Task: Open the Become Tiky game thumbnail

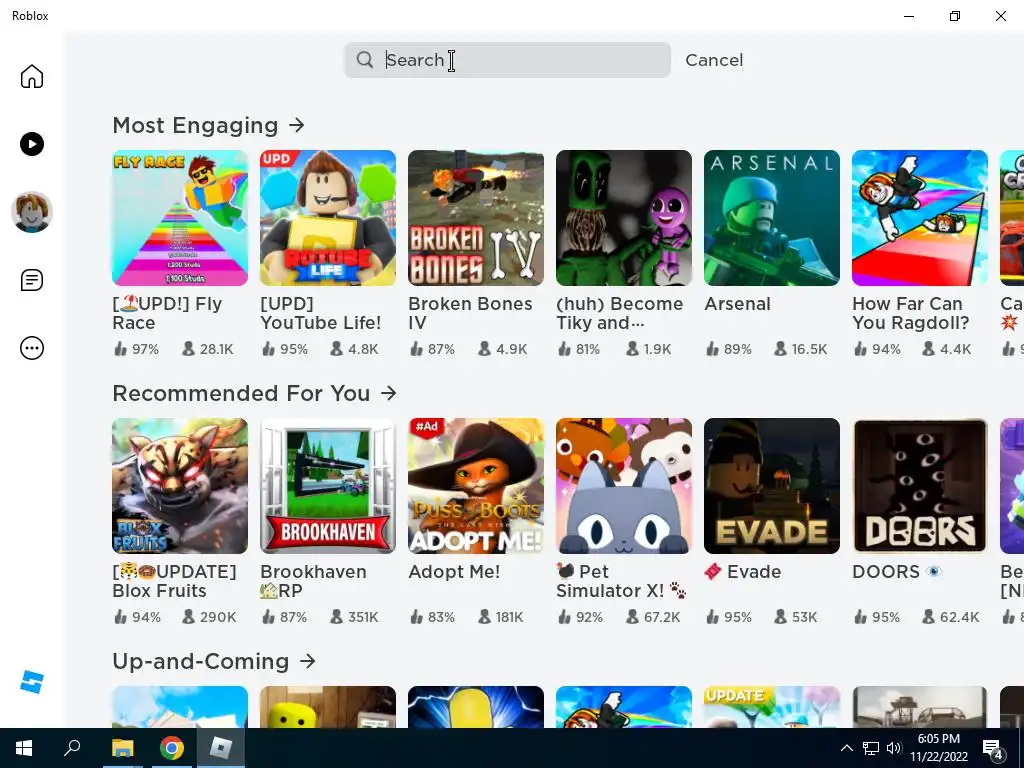Action: pyautogui.click(x=624, y=218)
